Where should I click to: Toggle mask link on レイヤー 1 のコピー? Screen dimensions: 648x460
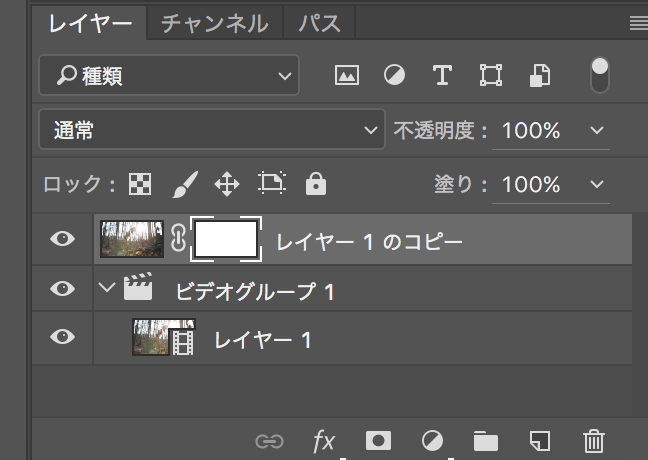click(178, 238)
